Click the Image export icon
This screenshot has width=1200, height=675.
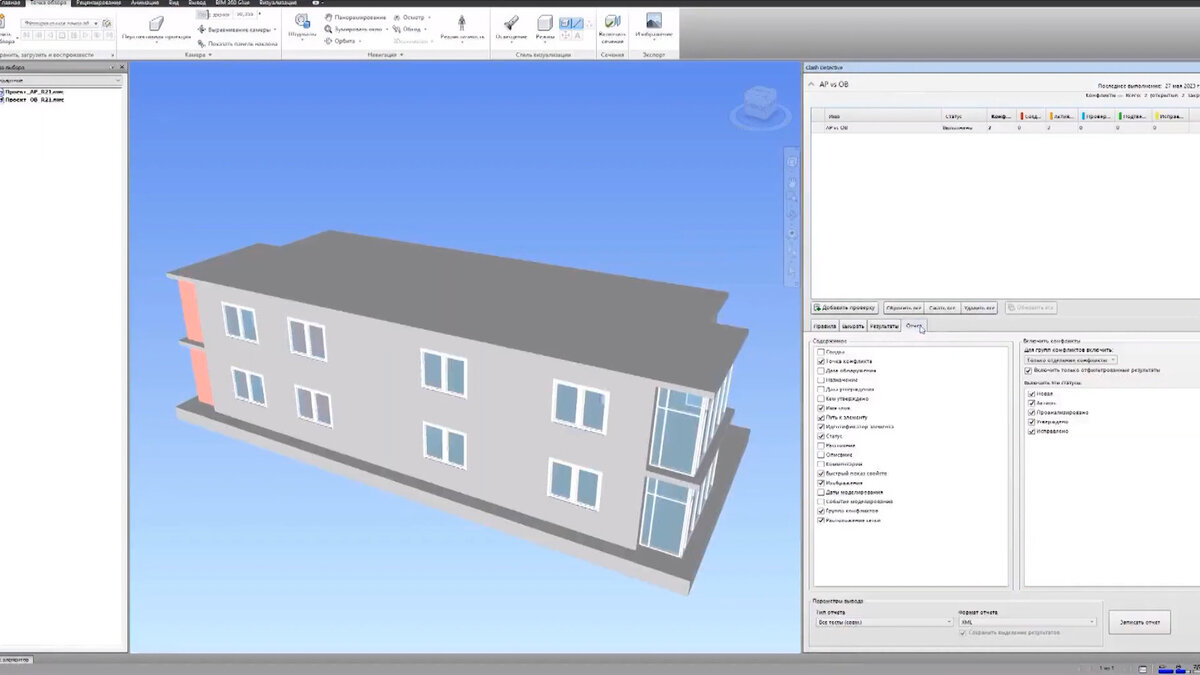pyautogui.click(x=653, y=21)
